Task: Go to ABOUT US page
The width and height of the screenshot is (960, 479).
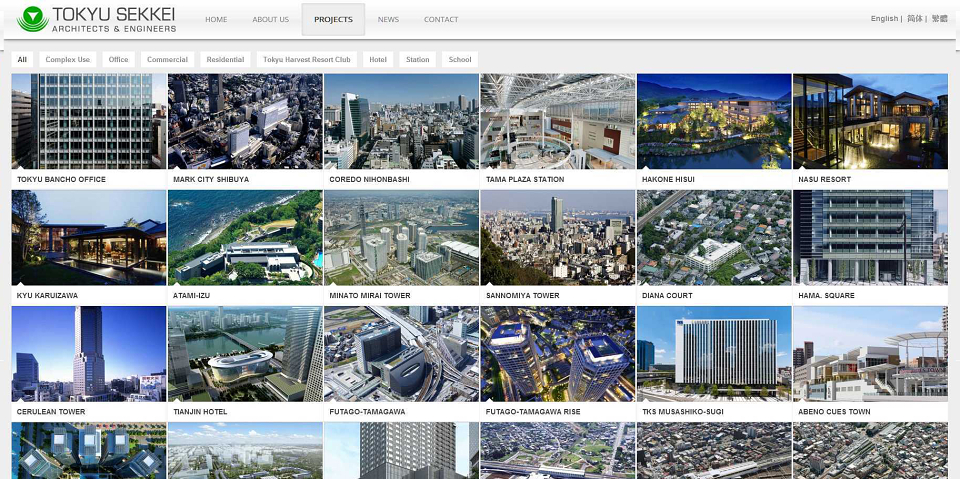Action: (x=271, y=20)
